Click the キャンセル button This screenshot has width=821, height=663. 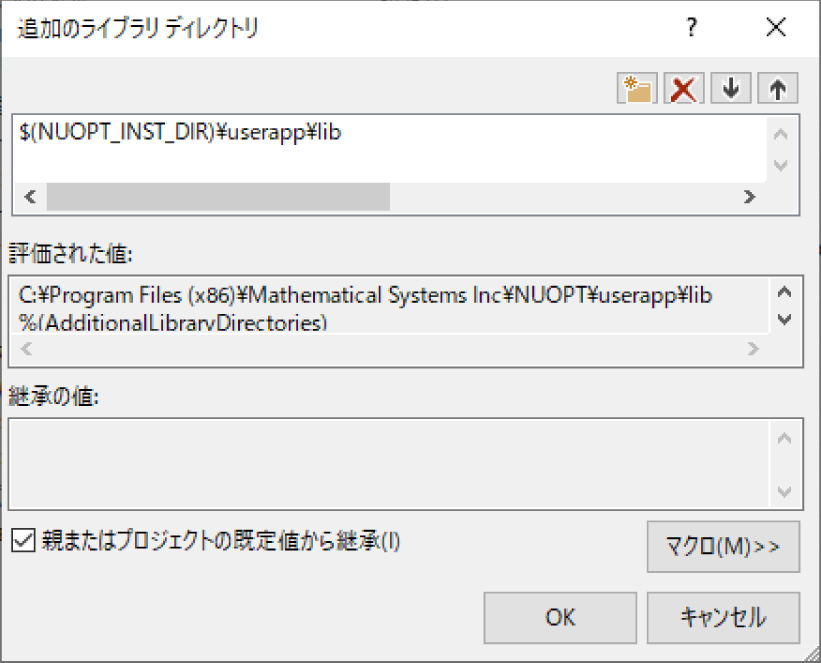[x=723, y=617]
